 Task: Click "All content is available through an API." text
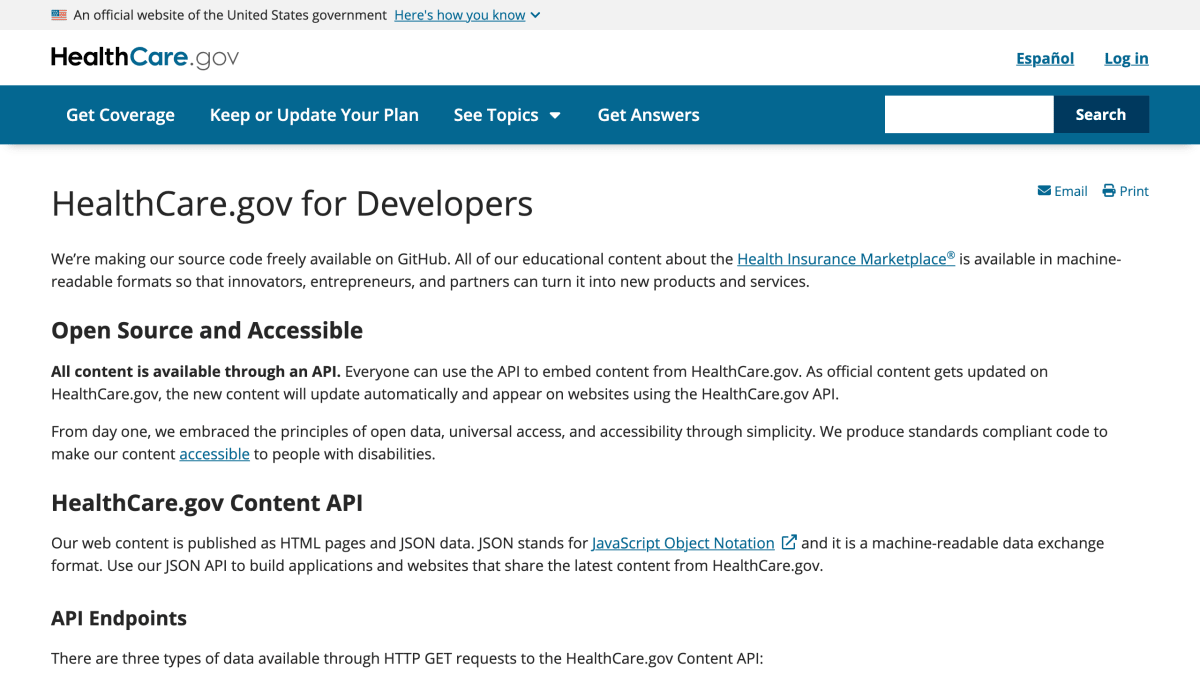196,371
